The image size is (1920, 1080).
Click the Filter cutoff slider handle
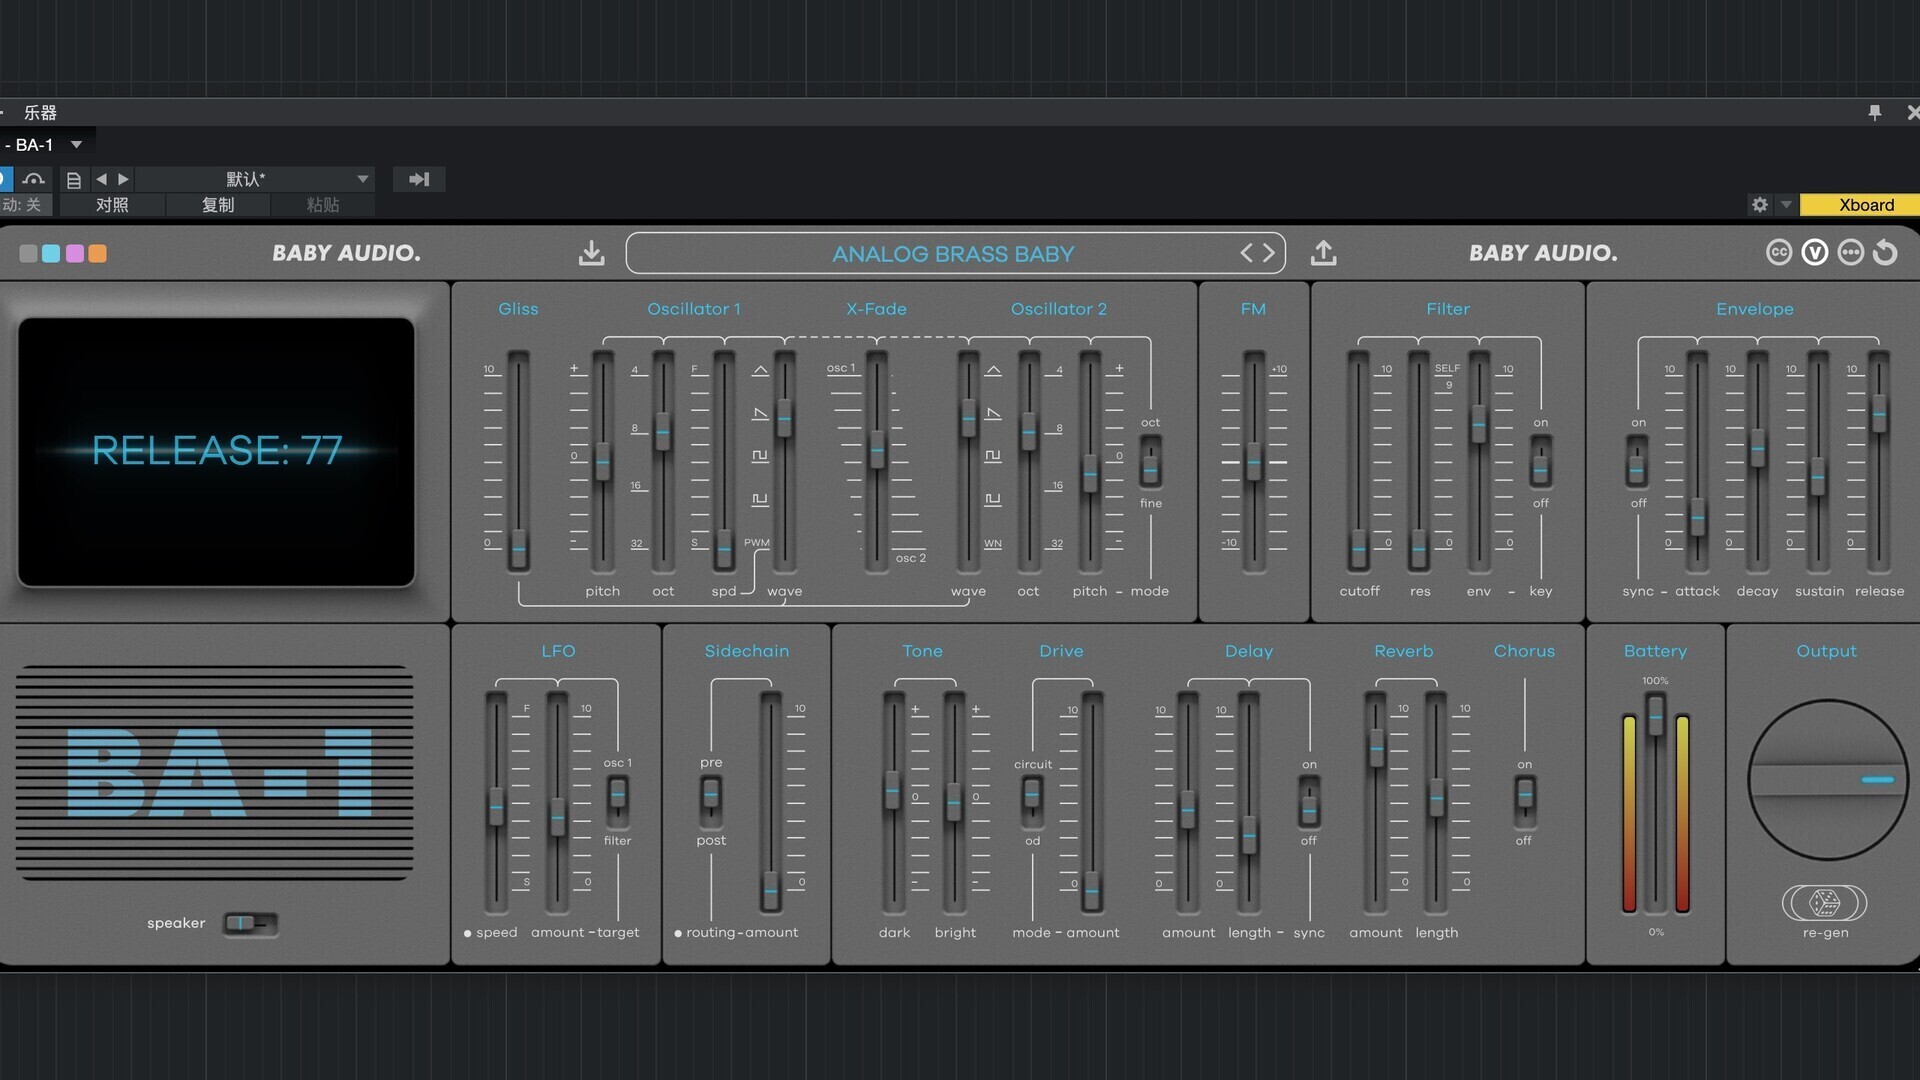tap(1358, 549)
